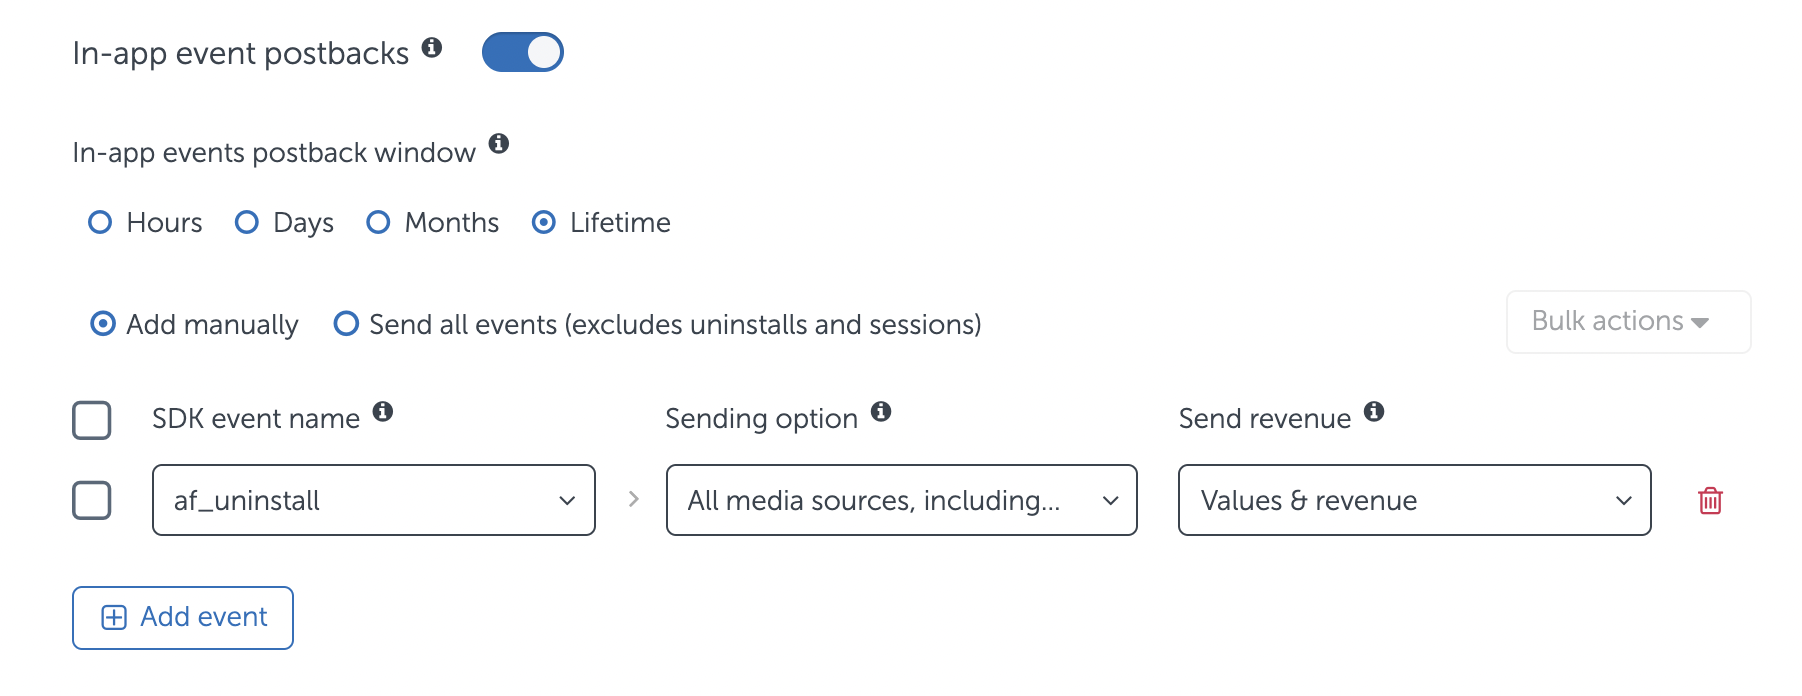Toggle the In-app event postbacks switch
This screenshot has width=1802, height=696.
click(523, 52)
